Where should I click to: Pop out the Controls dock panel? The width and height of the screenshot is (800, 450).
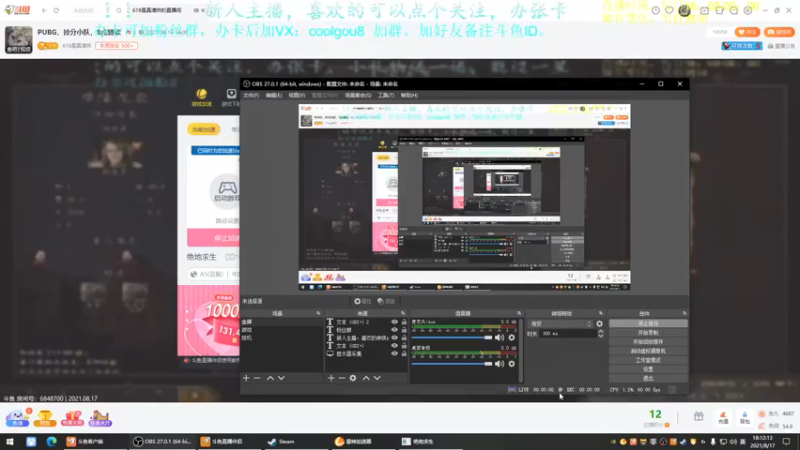click(684, 313)
